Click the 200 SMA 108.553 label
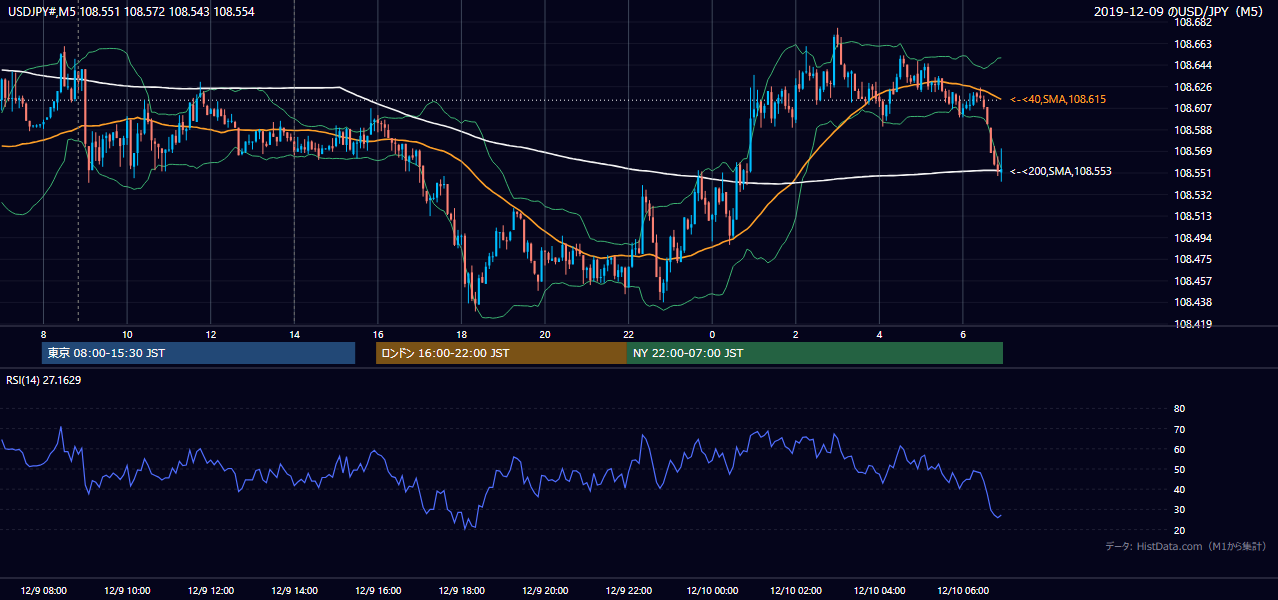 click(1061, 171)
